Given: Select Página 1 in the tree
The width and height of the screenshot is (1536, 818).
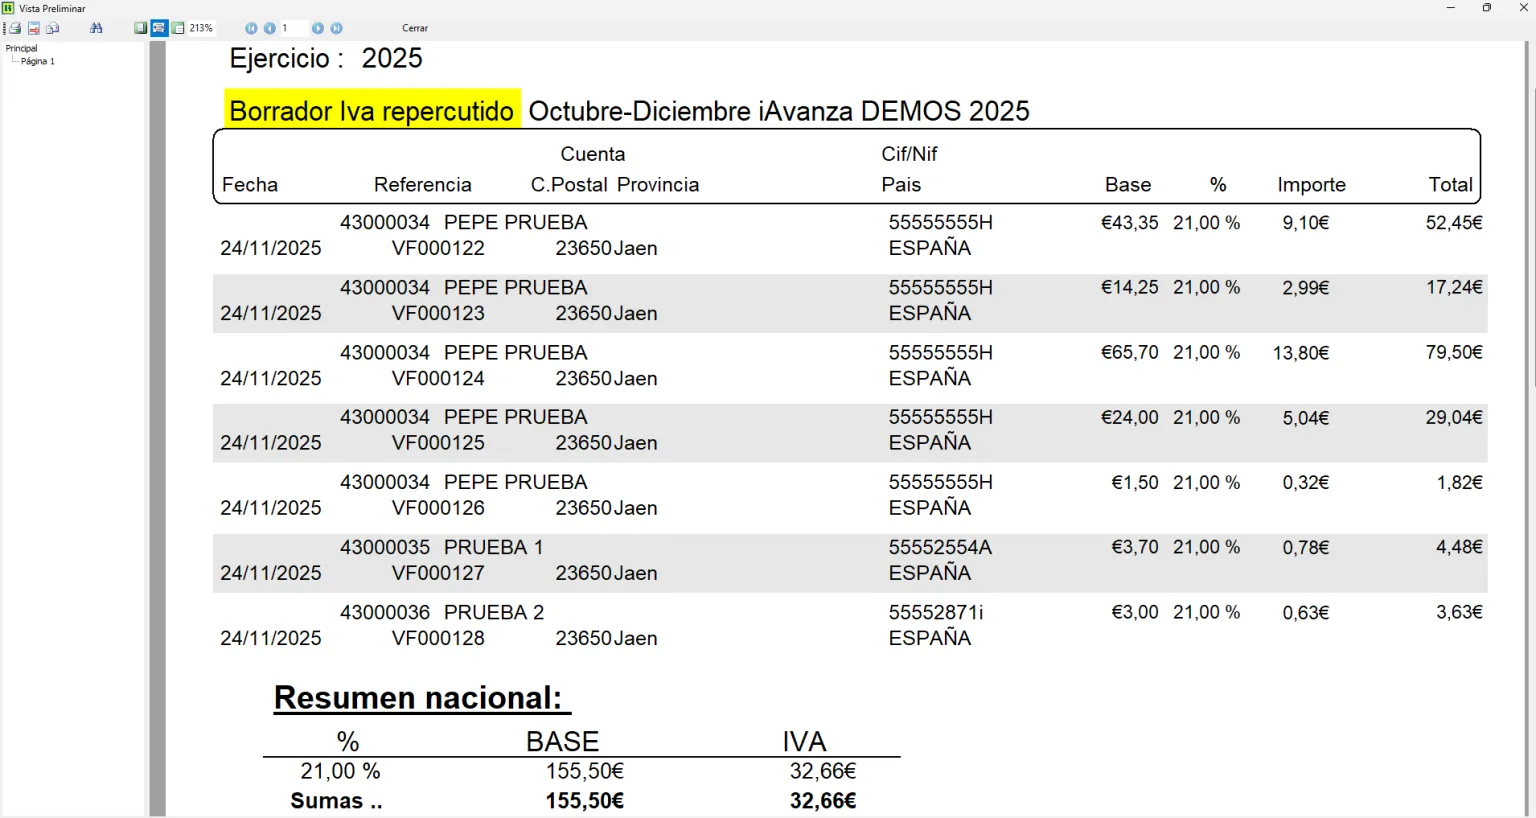Looking at the screenshot, I should point(38,61).
